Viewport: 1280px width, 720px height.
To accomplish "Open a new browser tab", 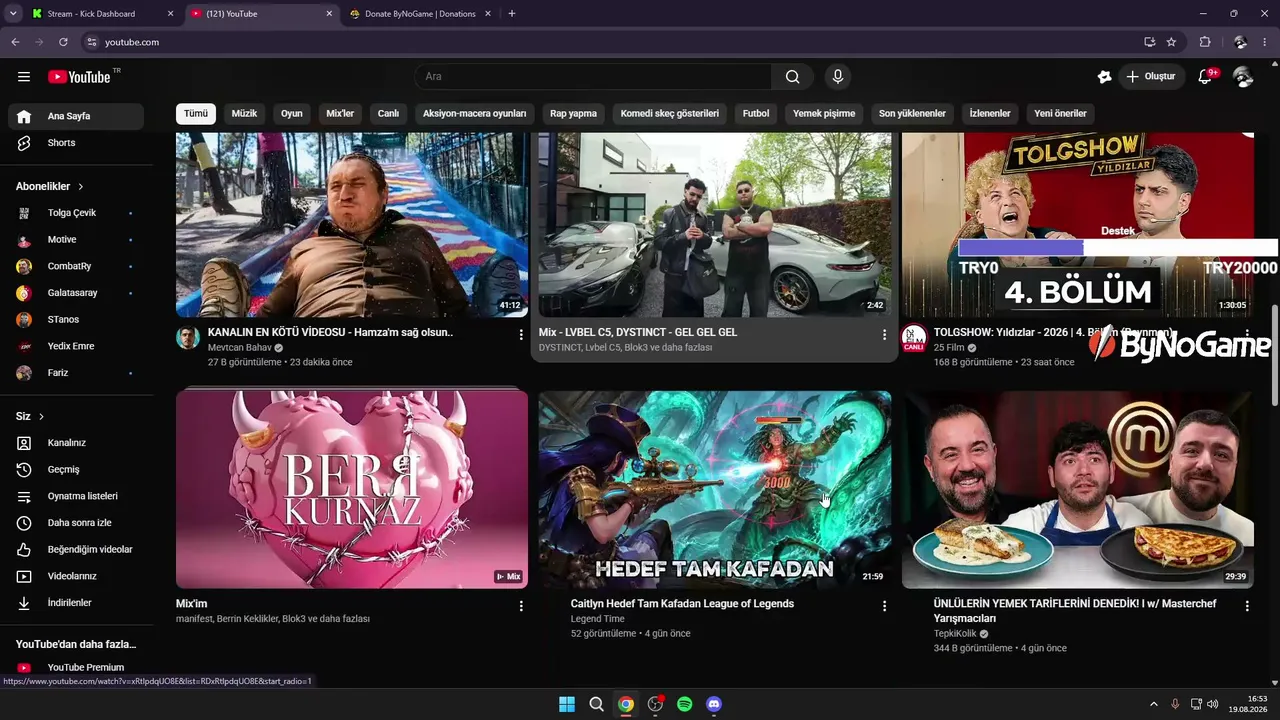I will tap(511, 14).
